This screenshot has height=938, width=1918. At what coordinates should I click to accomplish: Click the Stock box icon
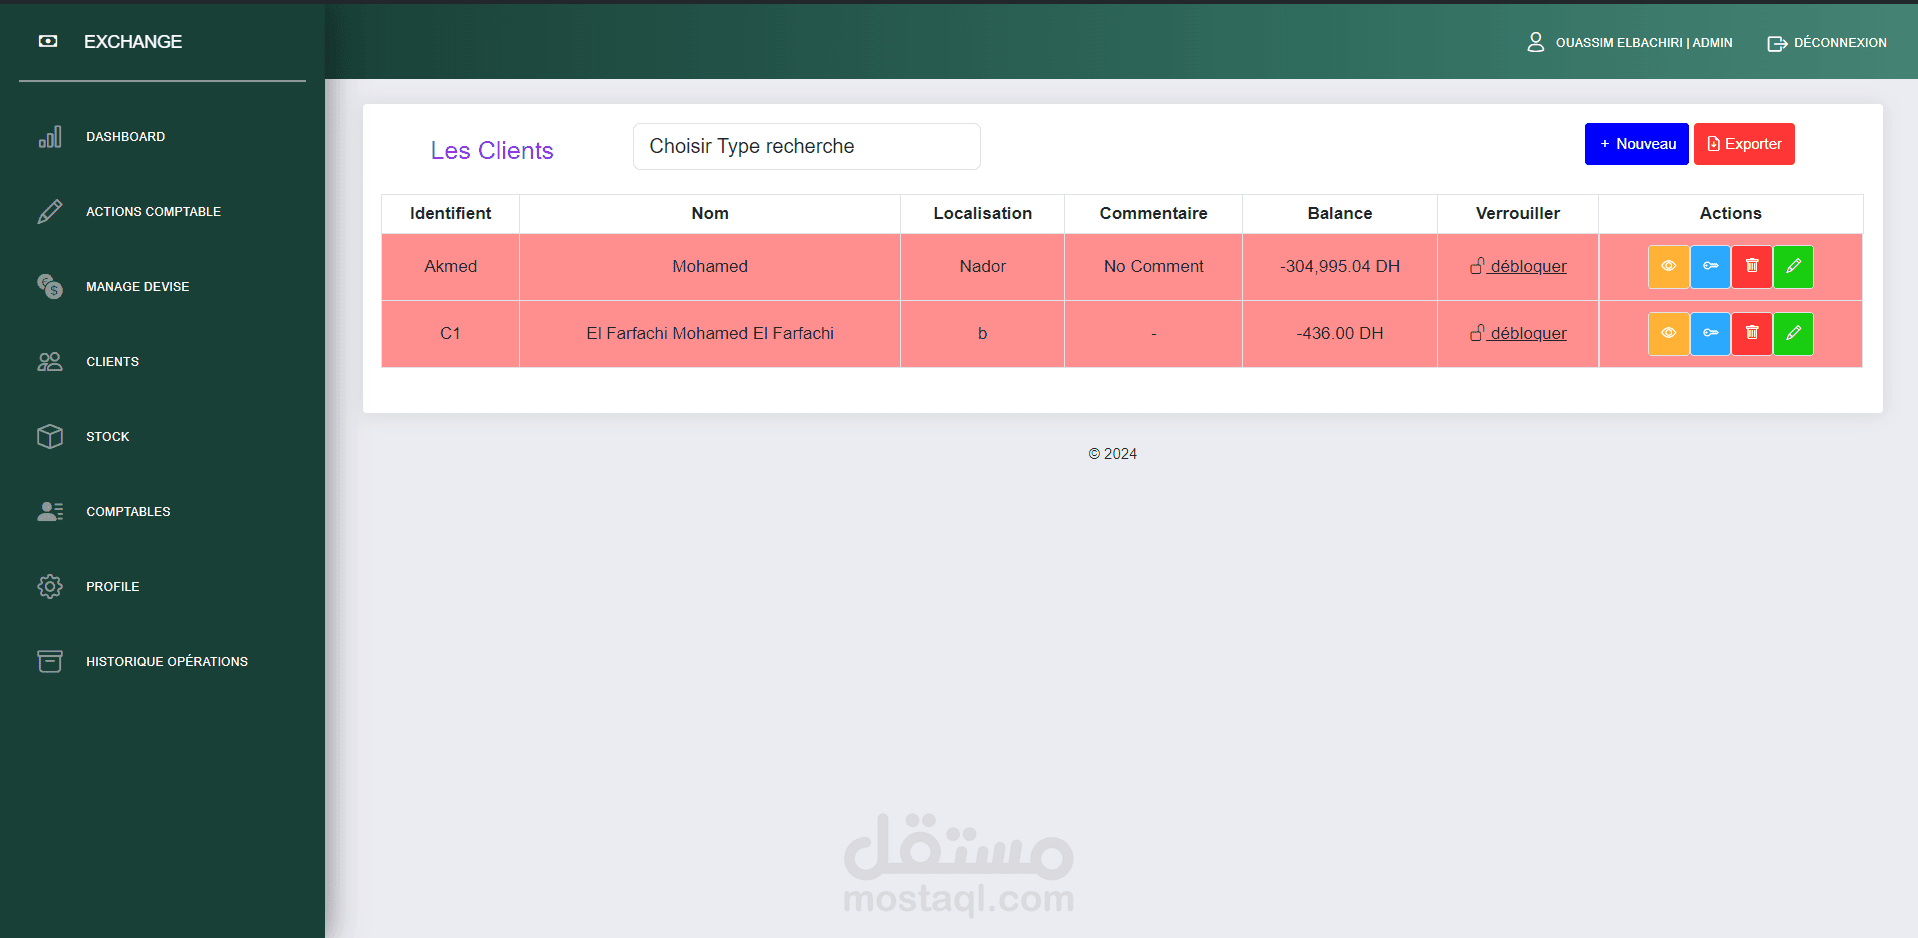[50, 437]
